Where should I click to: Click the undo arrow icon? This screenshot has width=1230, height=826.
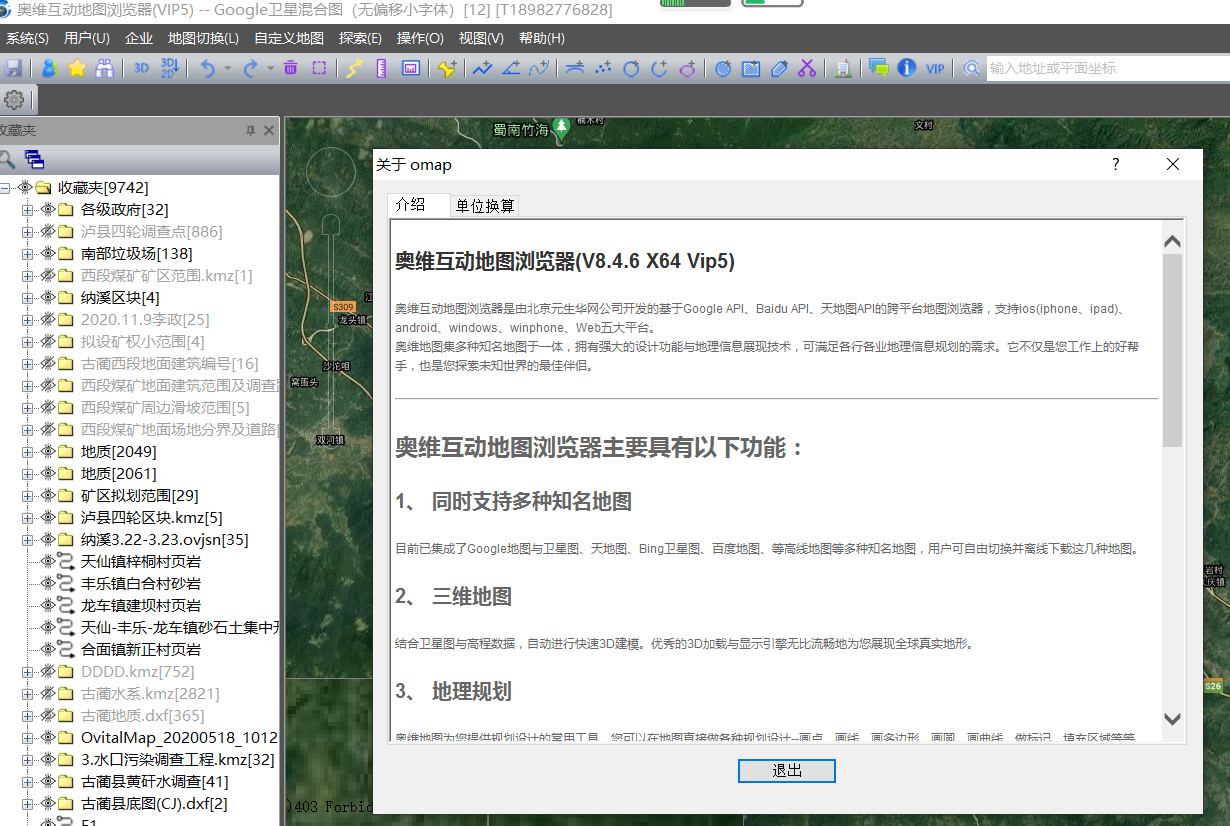(208, 68)
